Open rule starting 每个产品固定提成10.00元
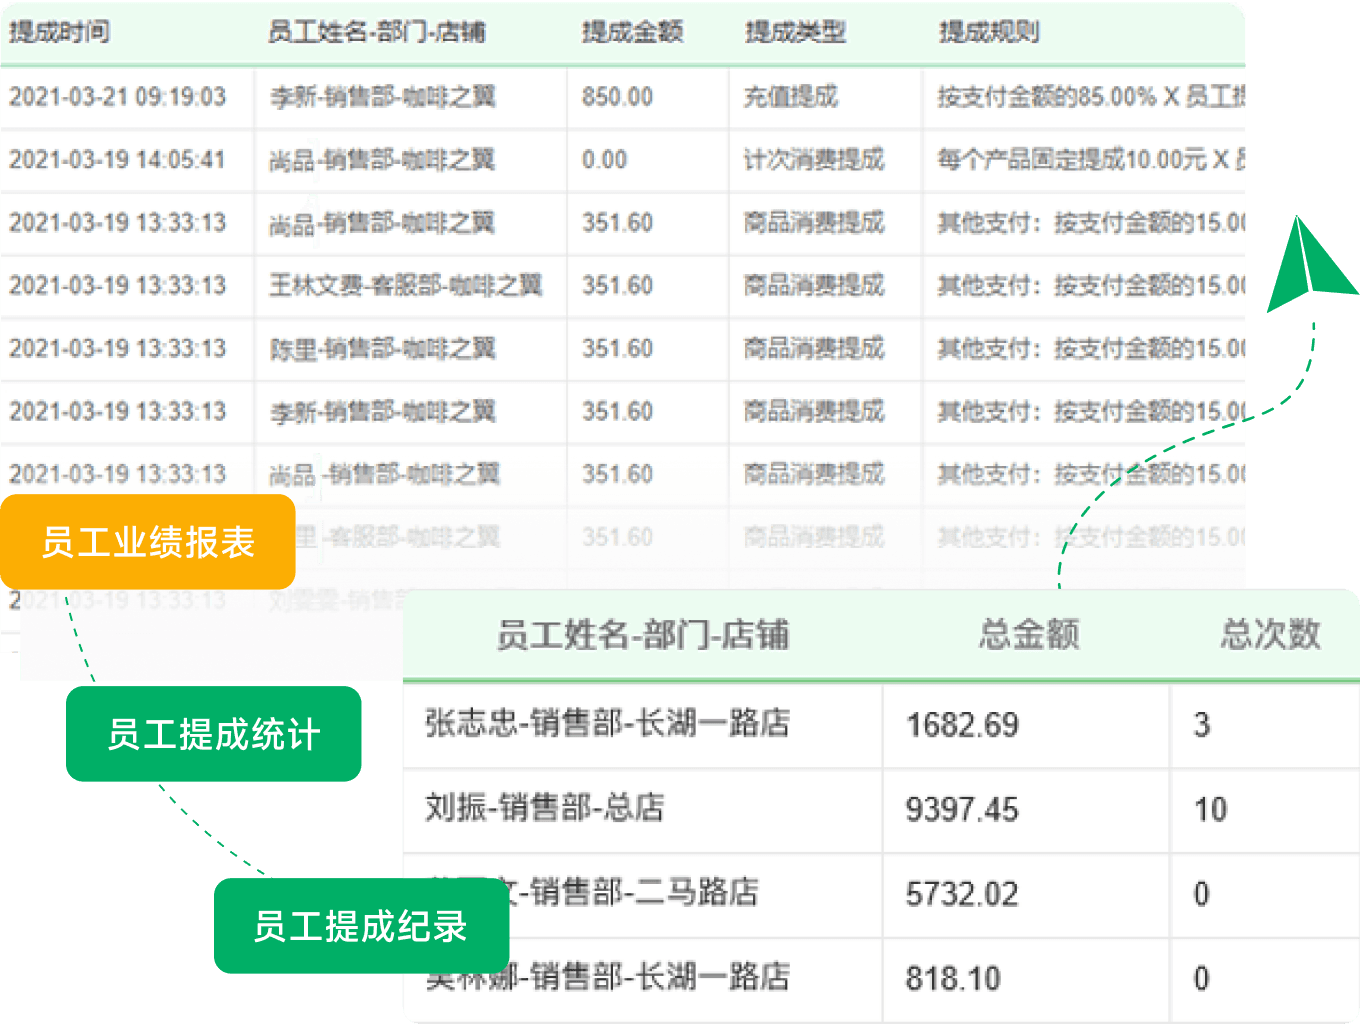Viewport: 1360px width, 1024px height. (x=1091, y=160)
